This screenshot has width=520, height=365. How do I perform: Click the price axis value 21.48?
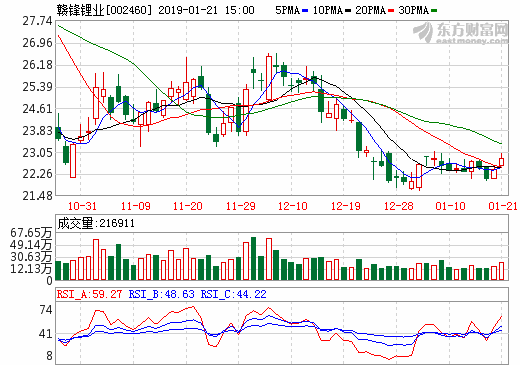pyautogui.click(x=37, y=196)
